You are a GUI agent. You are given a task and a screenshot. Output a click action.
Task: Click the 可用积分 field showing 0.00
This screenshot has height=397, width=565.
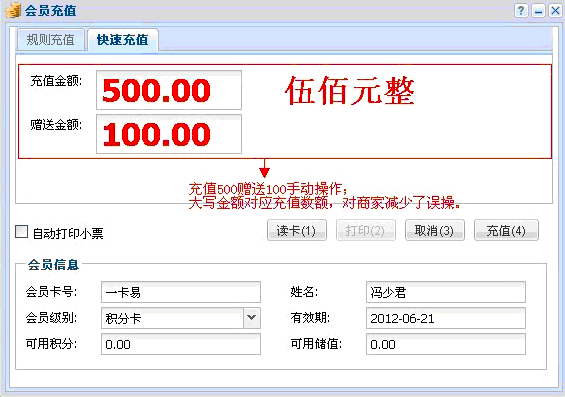[181, 344]
